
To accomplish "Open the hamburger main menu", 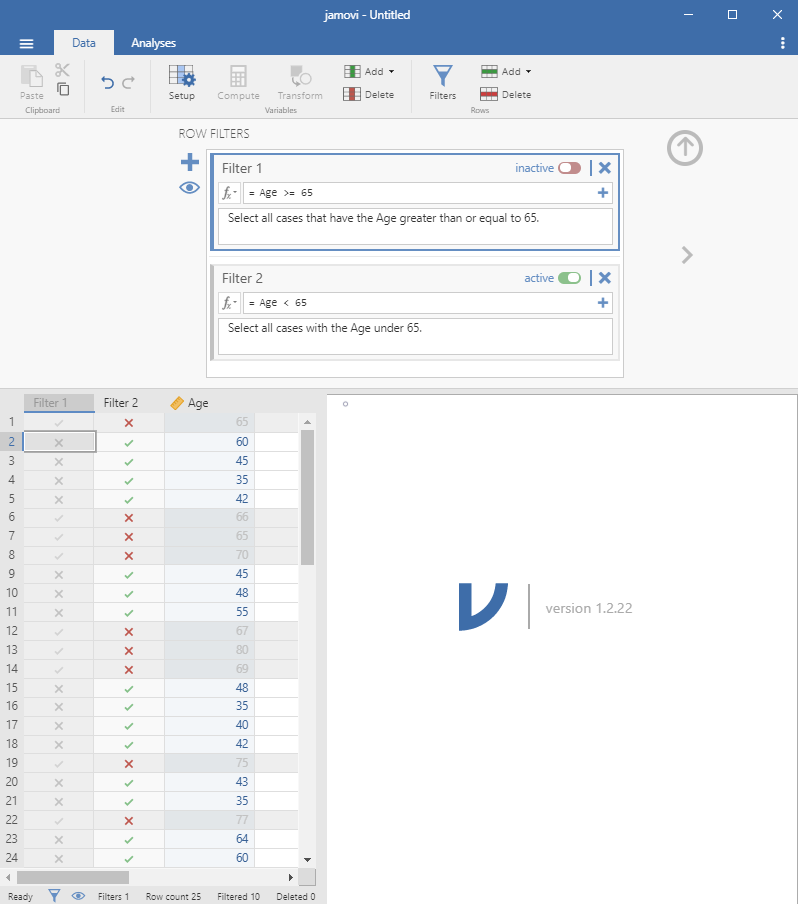I will click(x=27, y=43).
